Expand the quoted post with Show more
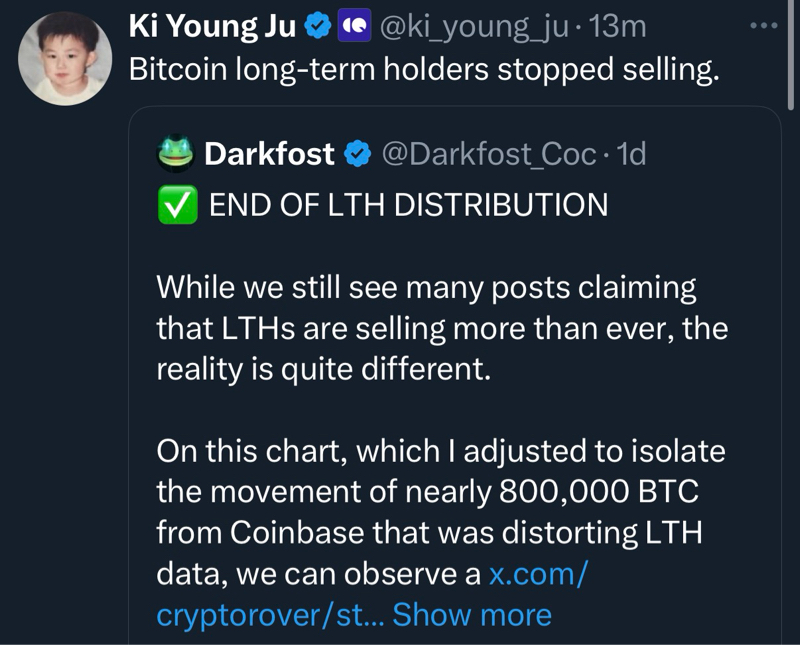This screenshot has width=800, height=645. click(x=471, y=614)
